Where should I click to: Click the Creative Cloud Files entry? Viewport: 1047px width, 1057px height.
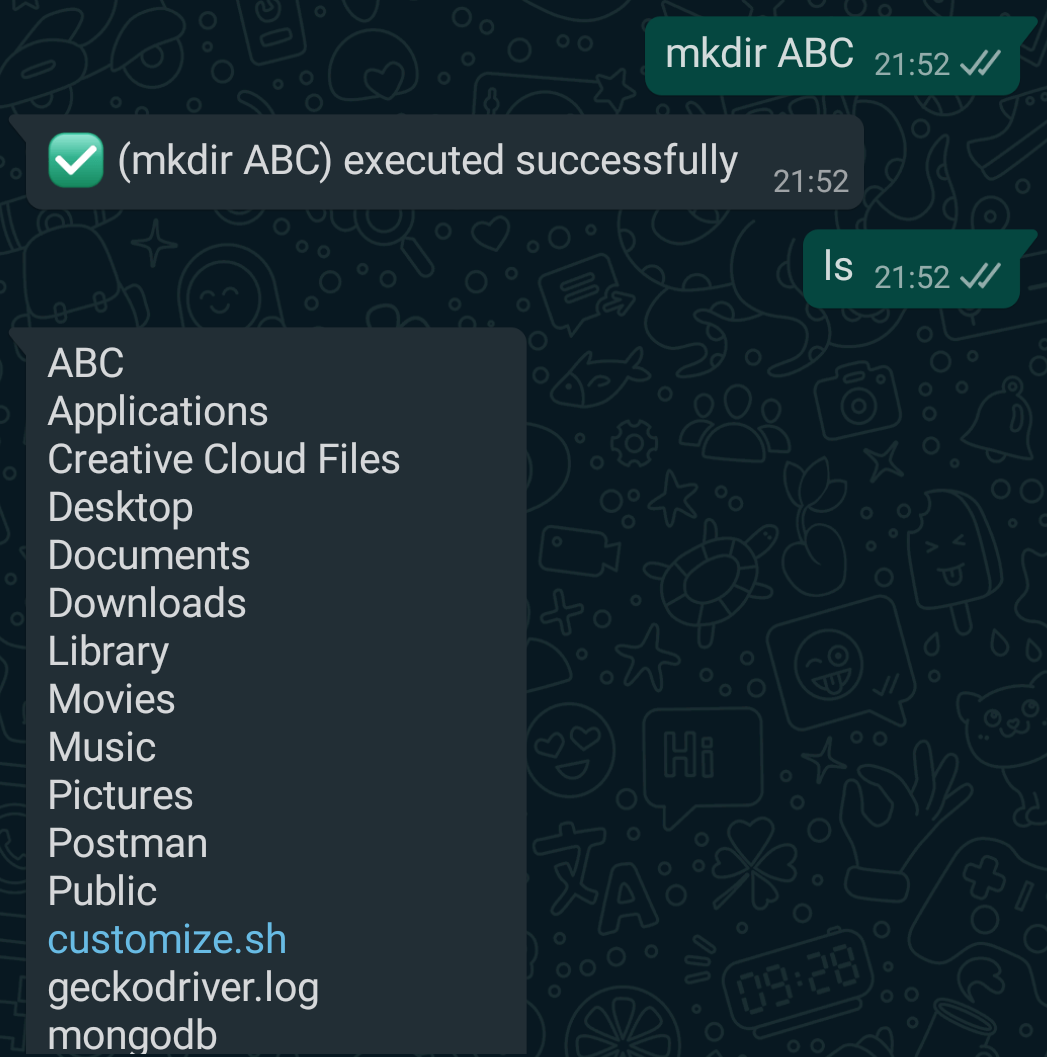(223, 459)
